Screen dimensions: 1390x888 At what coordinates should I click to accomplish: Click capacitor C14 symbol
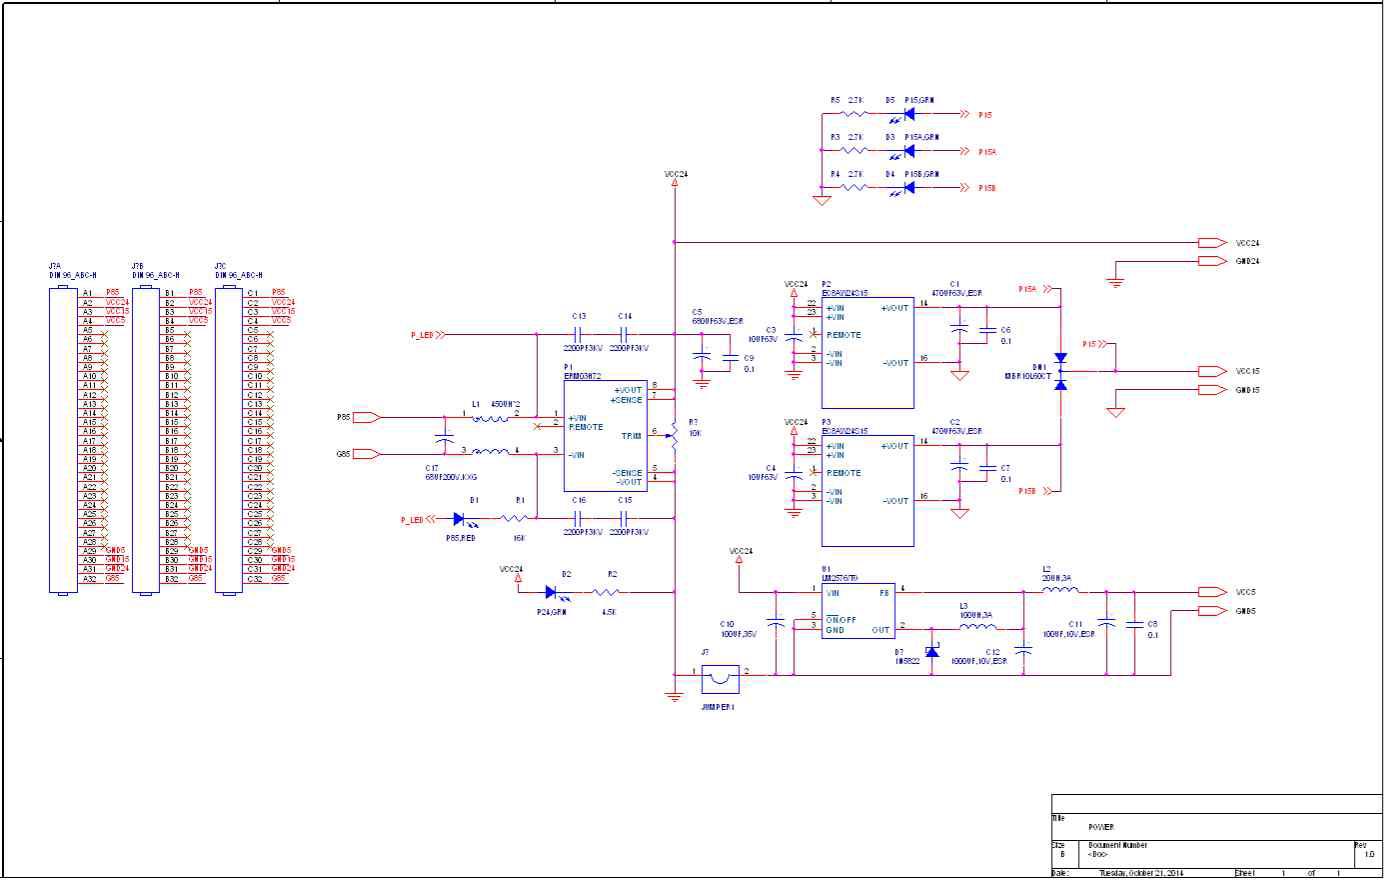click(x=623, y=335)
